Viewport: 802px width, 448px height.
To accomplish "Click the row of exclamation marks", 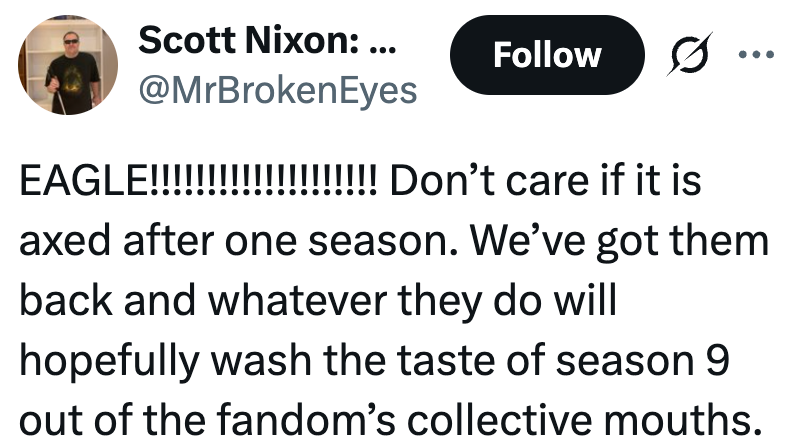I will coord(264,186).
